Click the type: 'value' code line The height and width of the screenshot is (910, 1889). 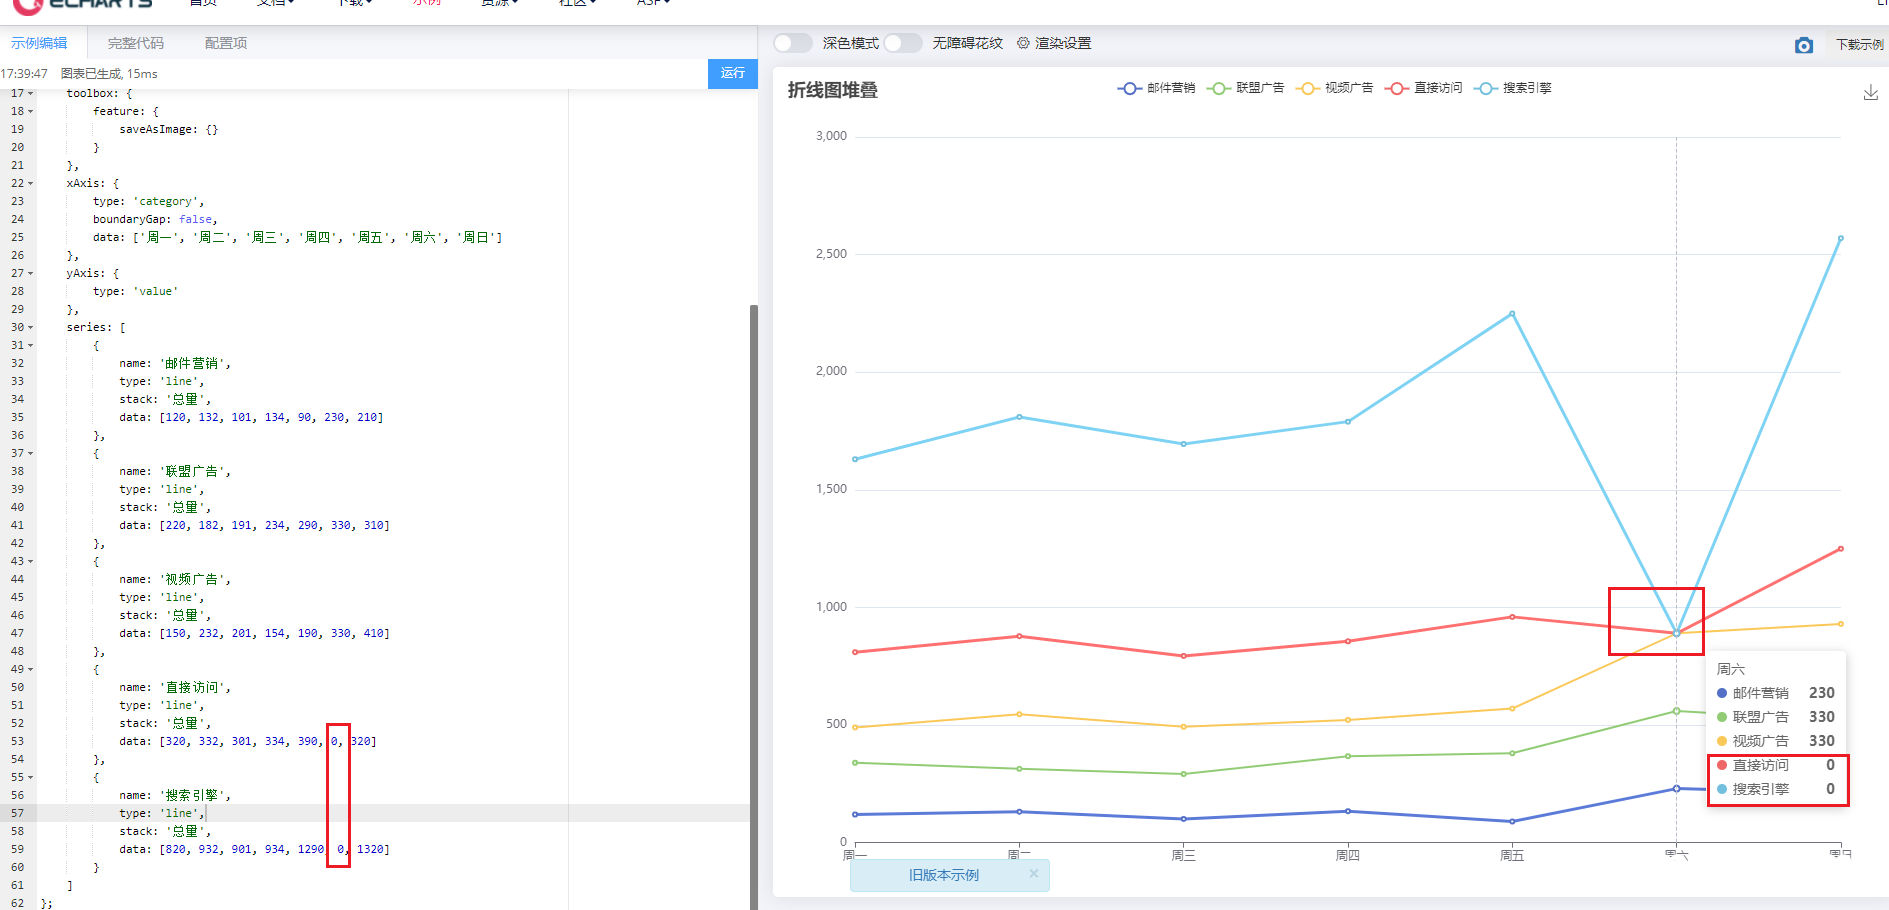click(135, 291)
